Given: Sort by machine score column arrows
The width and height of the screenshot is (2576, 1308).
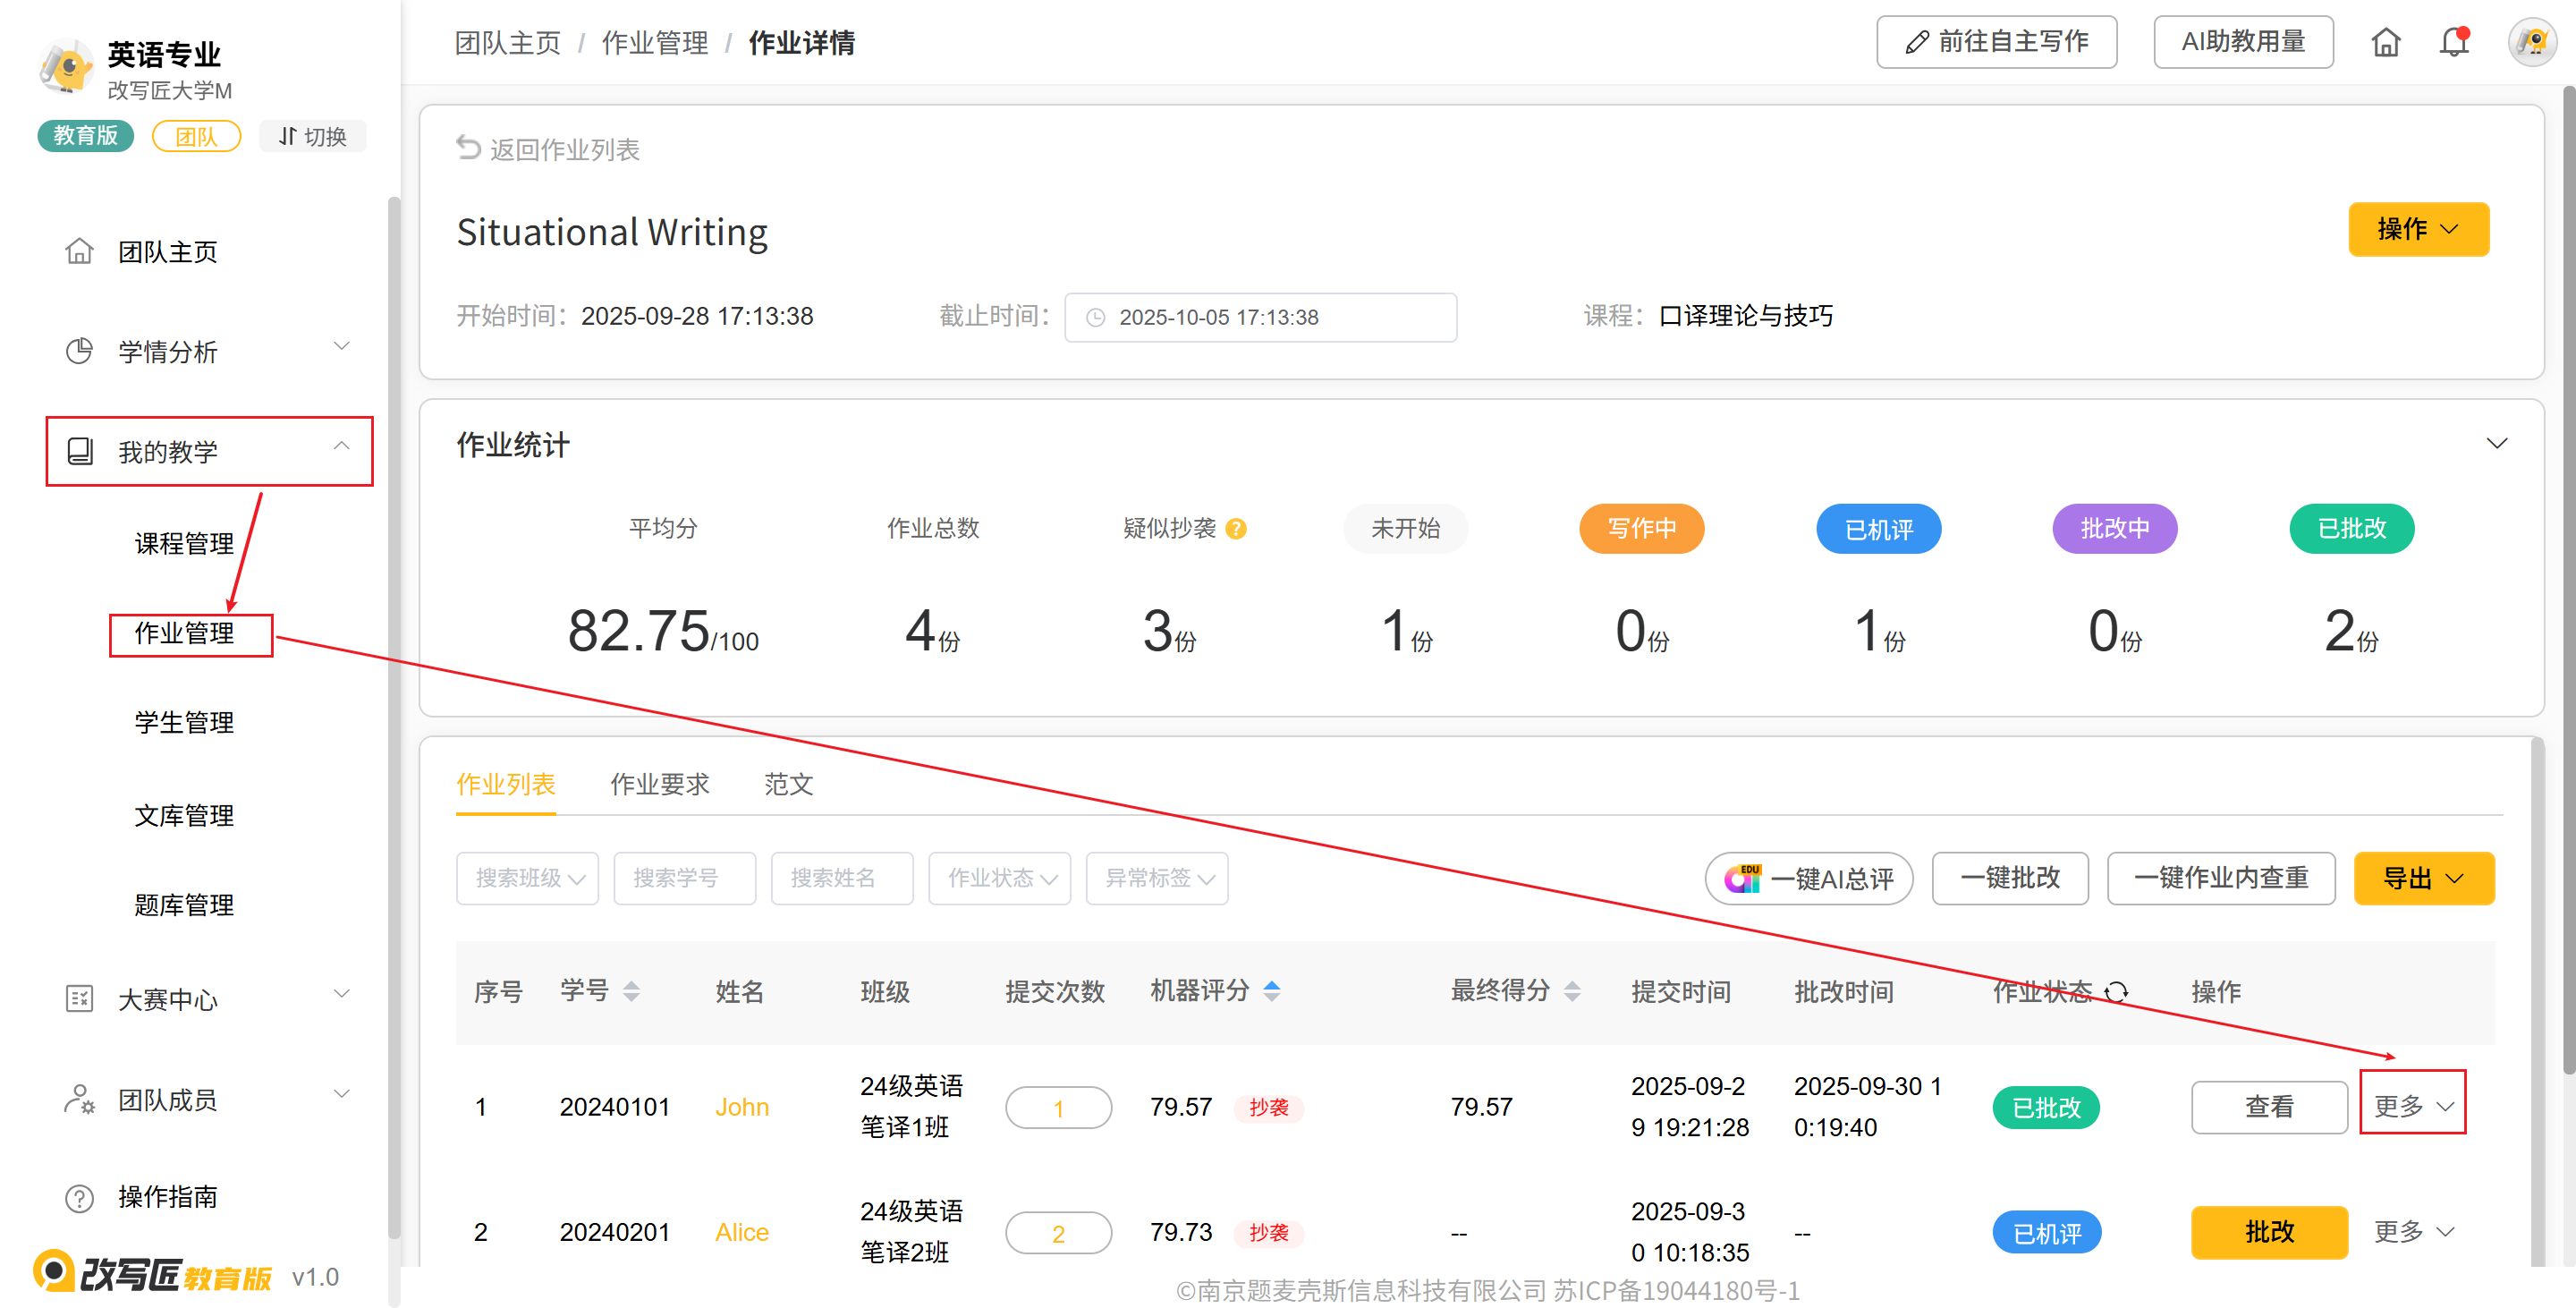Looking at the screenshot, I should tap(1272, 991).
